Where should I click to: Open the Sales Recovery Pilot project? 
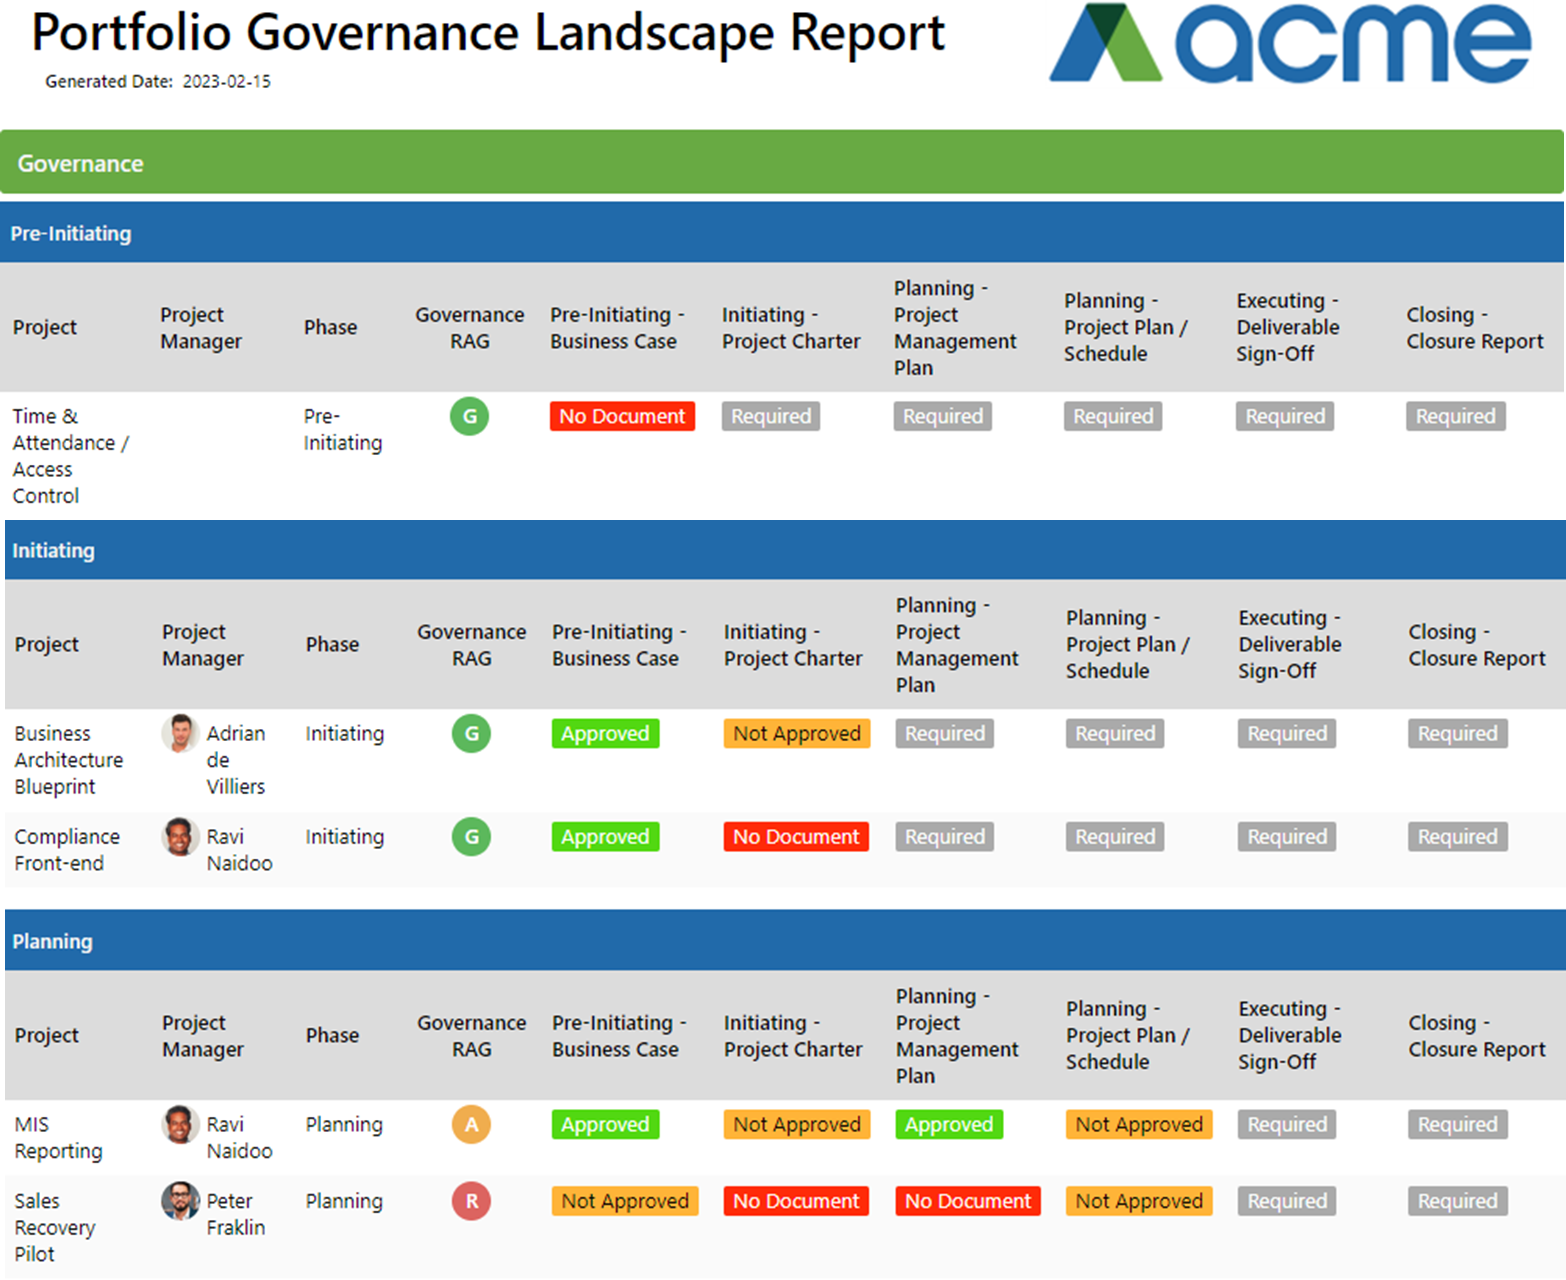[x=55, y=1227]
